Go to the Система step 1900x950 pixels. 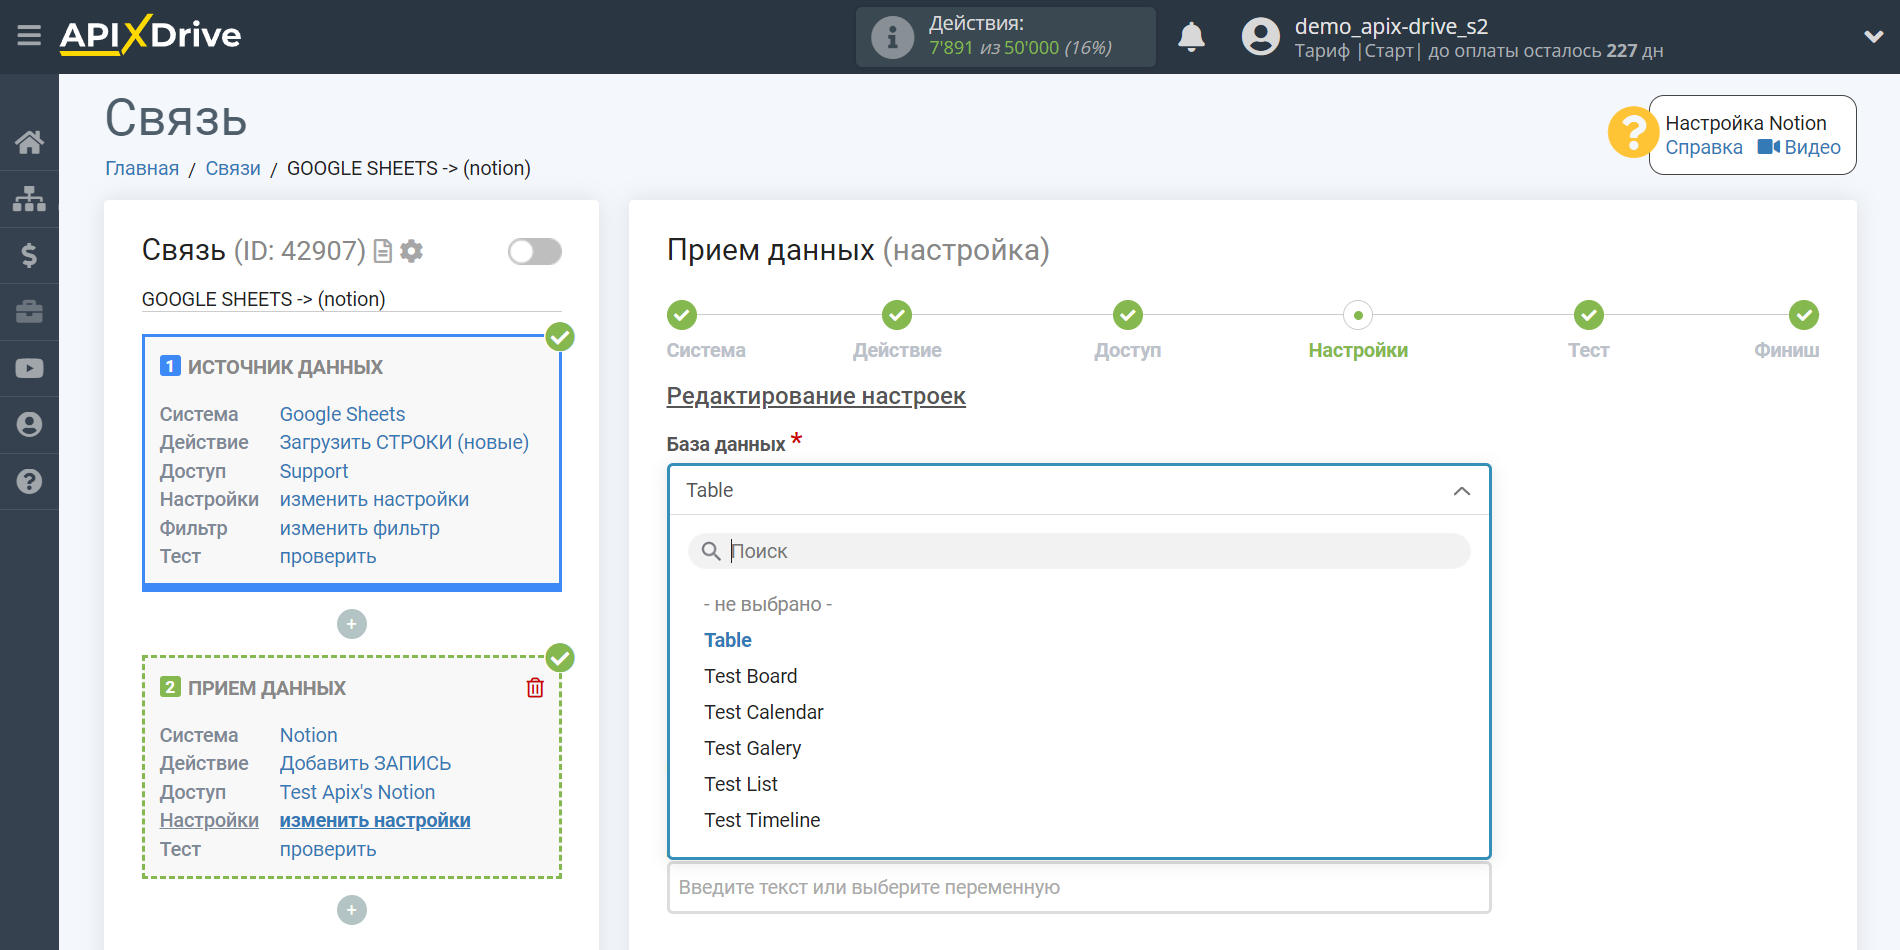(x=682, y=315)
